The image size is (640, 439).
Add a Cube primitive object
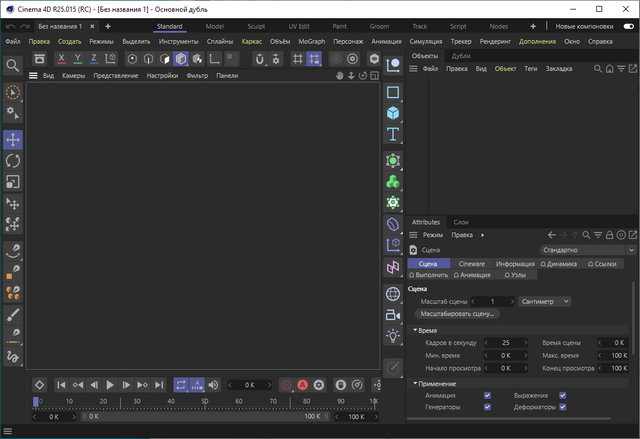coord(393,113)
